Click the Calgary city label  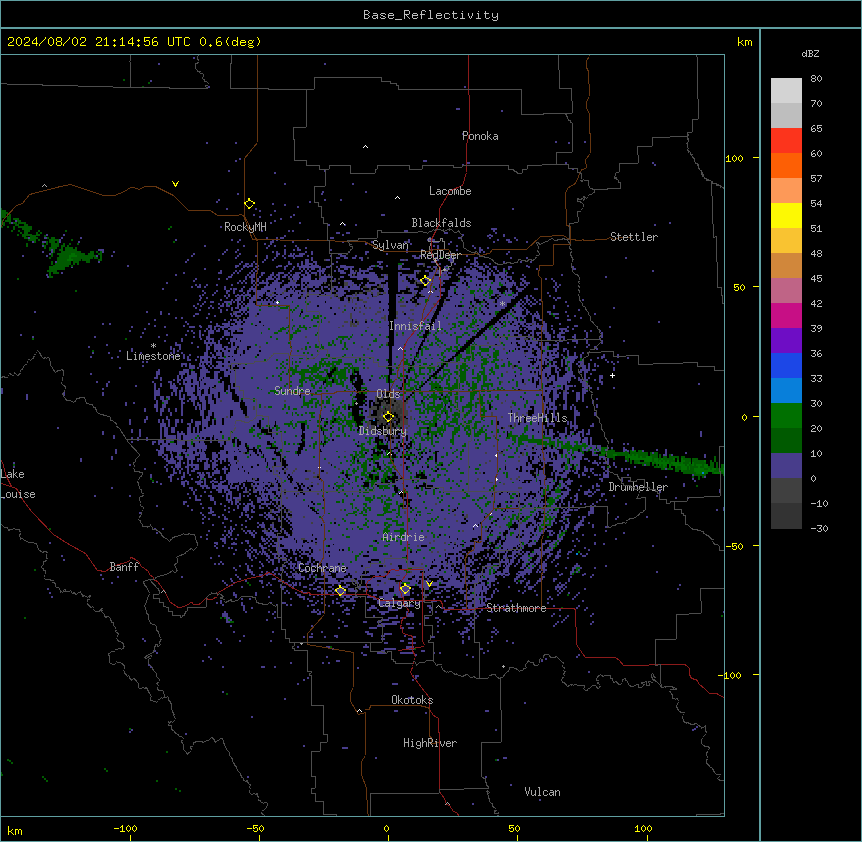tap(399, 603)
